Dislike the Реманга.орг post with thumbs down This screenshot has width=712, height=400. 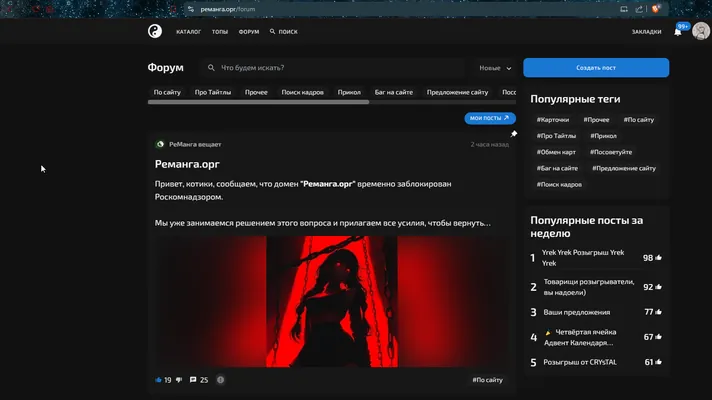point(179,380)
